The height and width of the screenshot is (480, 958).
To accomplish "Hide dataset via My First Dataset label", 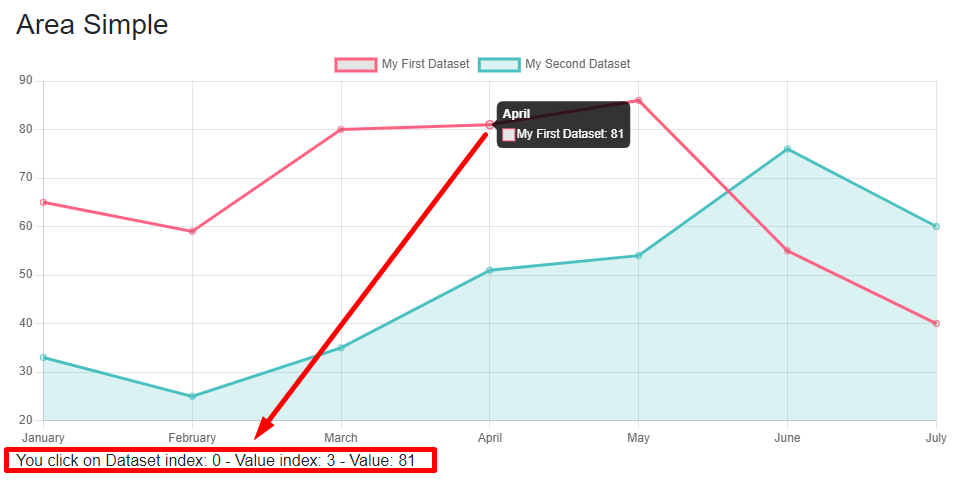I will pos(425,64).
